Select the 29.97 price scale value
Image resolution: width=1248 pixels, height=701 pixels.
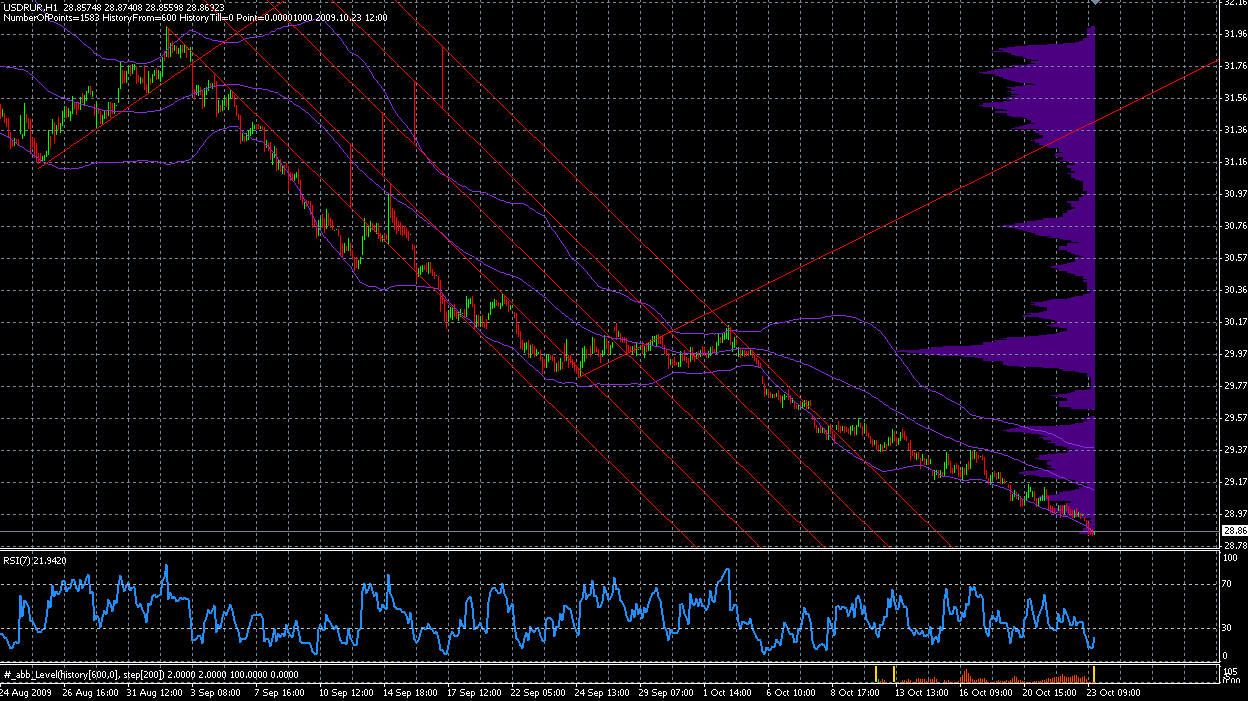pyautogui.click(x=1234, y=353)
